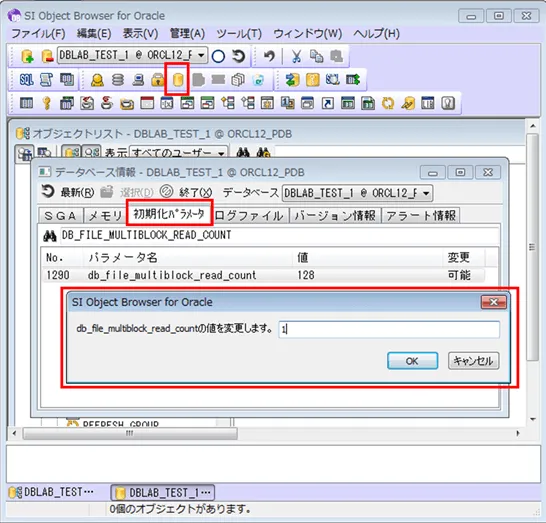Click the scissors cut icon

(296, 56)
